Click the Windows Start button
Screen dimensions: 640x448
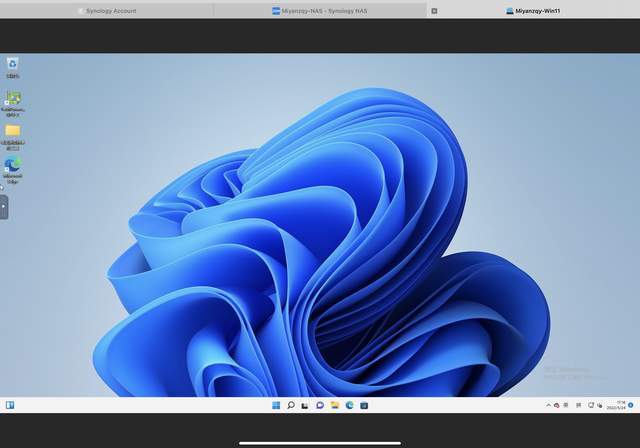pyautogui.click(x=276, y=405)
